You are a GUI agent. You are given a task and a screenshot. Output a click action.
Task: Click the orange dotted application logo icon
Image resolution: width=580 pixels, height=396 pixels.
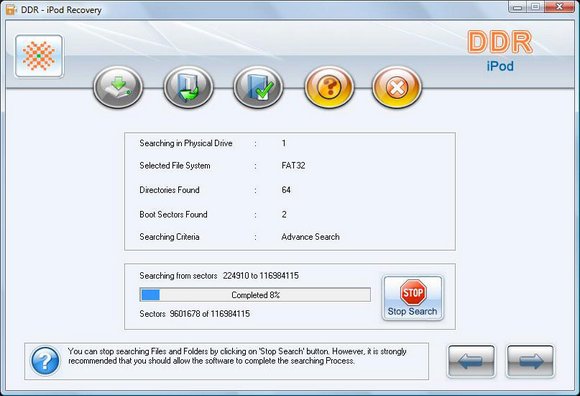click(39, 56)
